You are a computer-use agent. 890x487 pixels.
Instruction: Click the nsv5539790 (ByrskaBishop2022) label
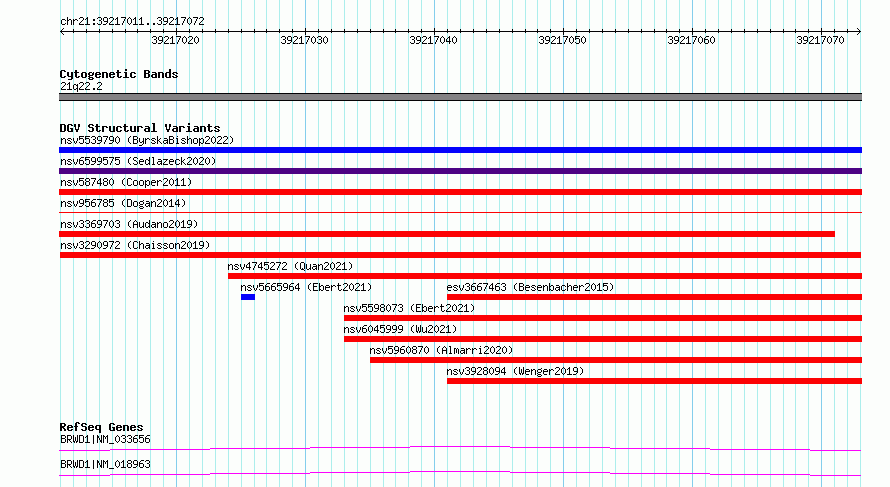point(147,140)
